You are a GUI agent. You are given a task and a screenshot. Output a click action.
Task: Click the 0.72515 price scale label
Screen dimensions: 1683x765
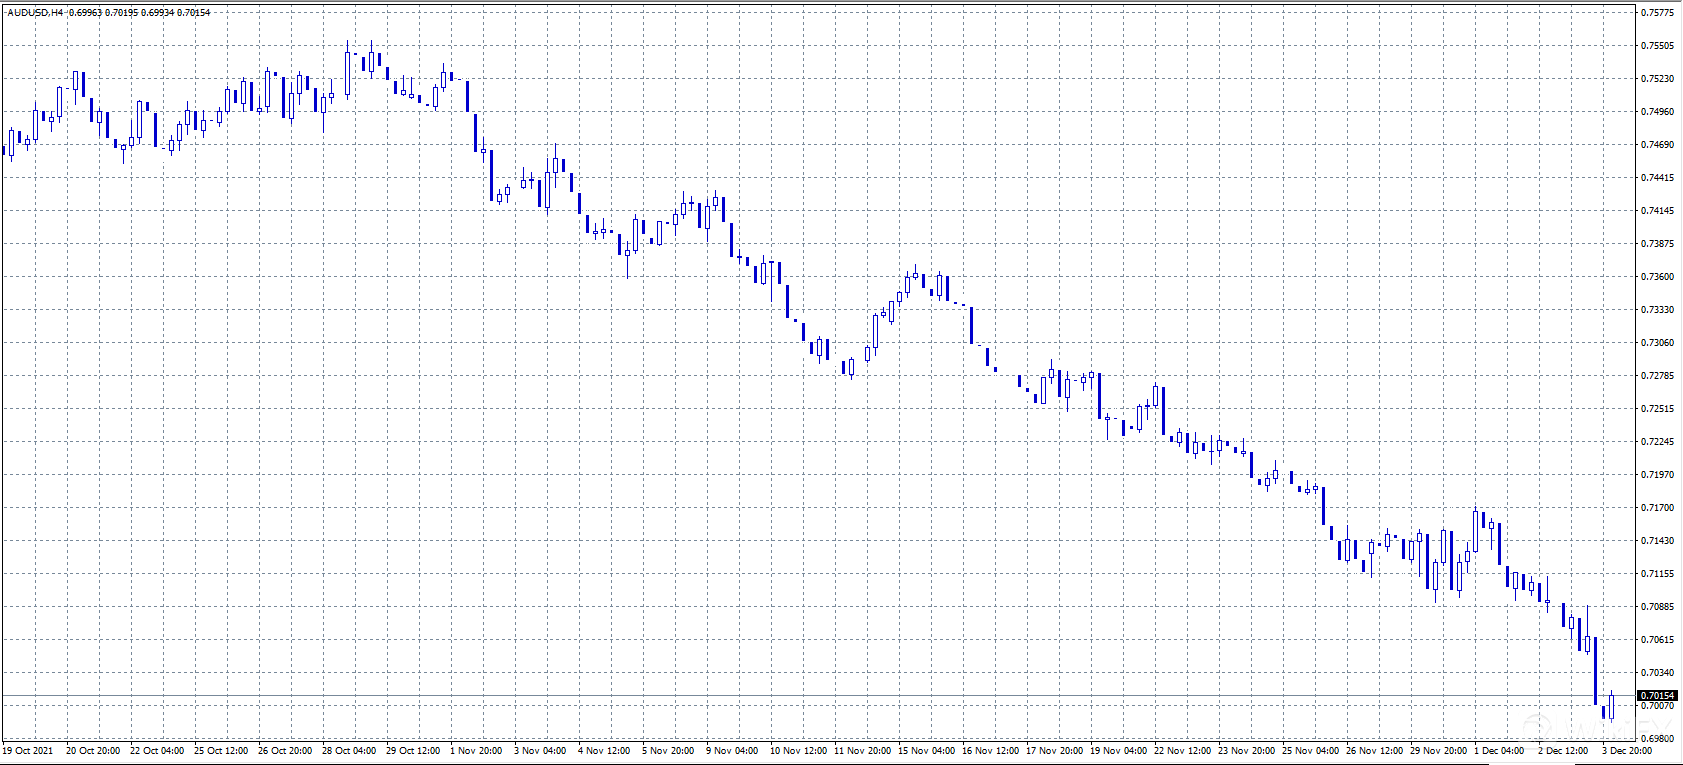point(1657,409)
